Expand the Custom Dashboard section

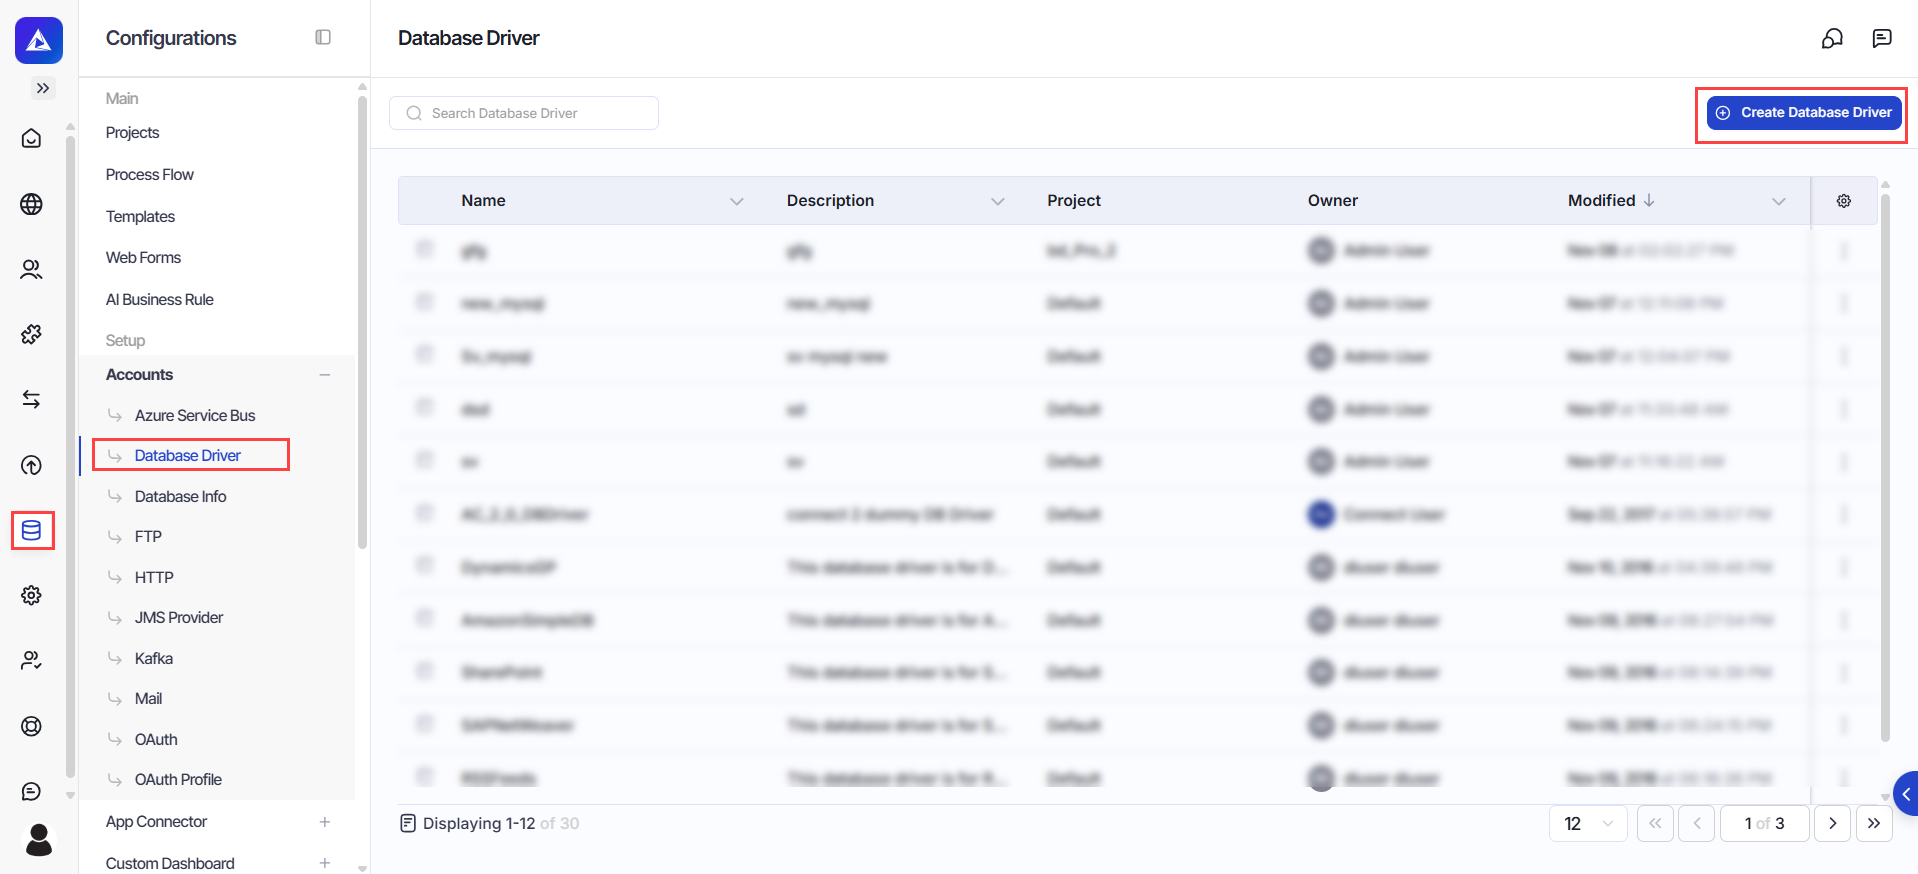pos(325,863)
